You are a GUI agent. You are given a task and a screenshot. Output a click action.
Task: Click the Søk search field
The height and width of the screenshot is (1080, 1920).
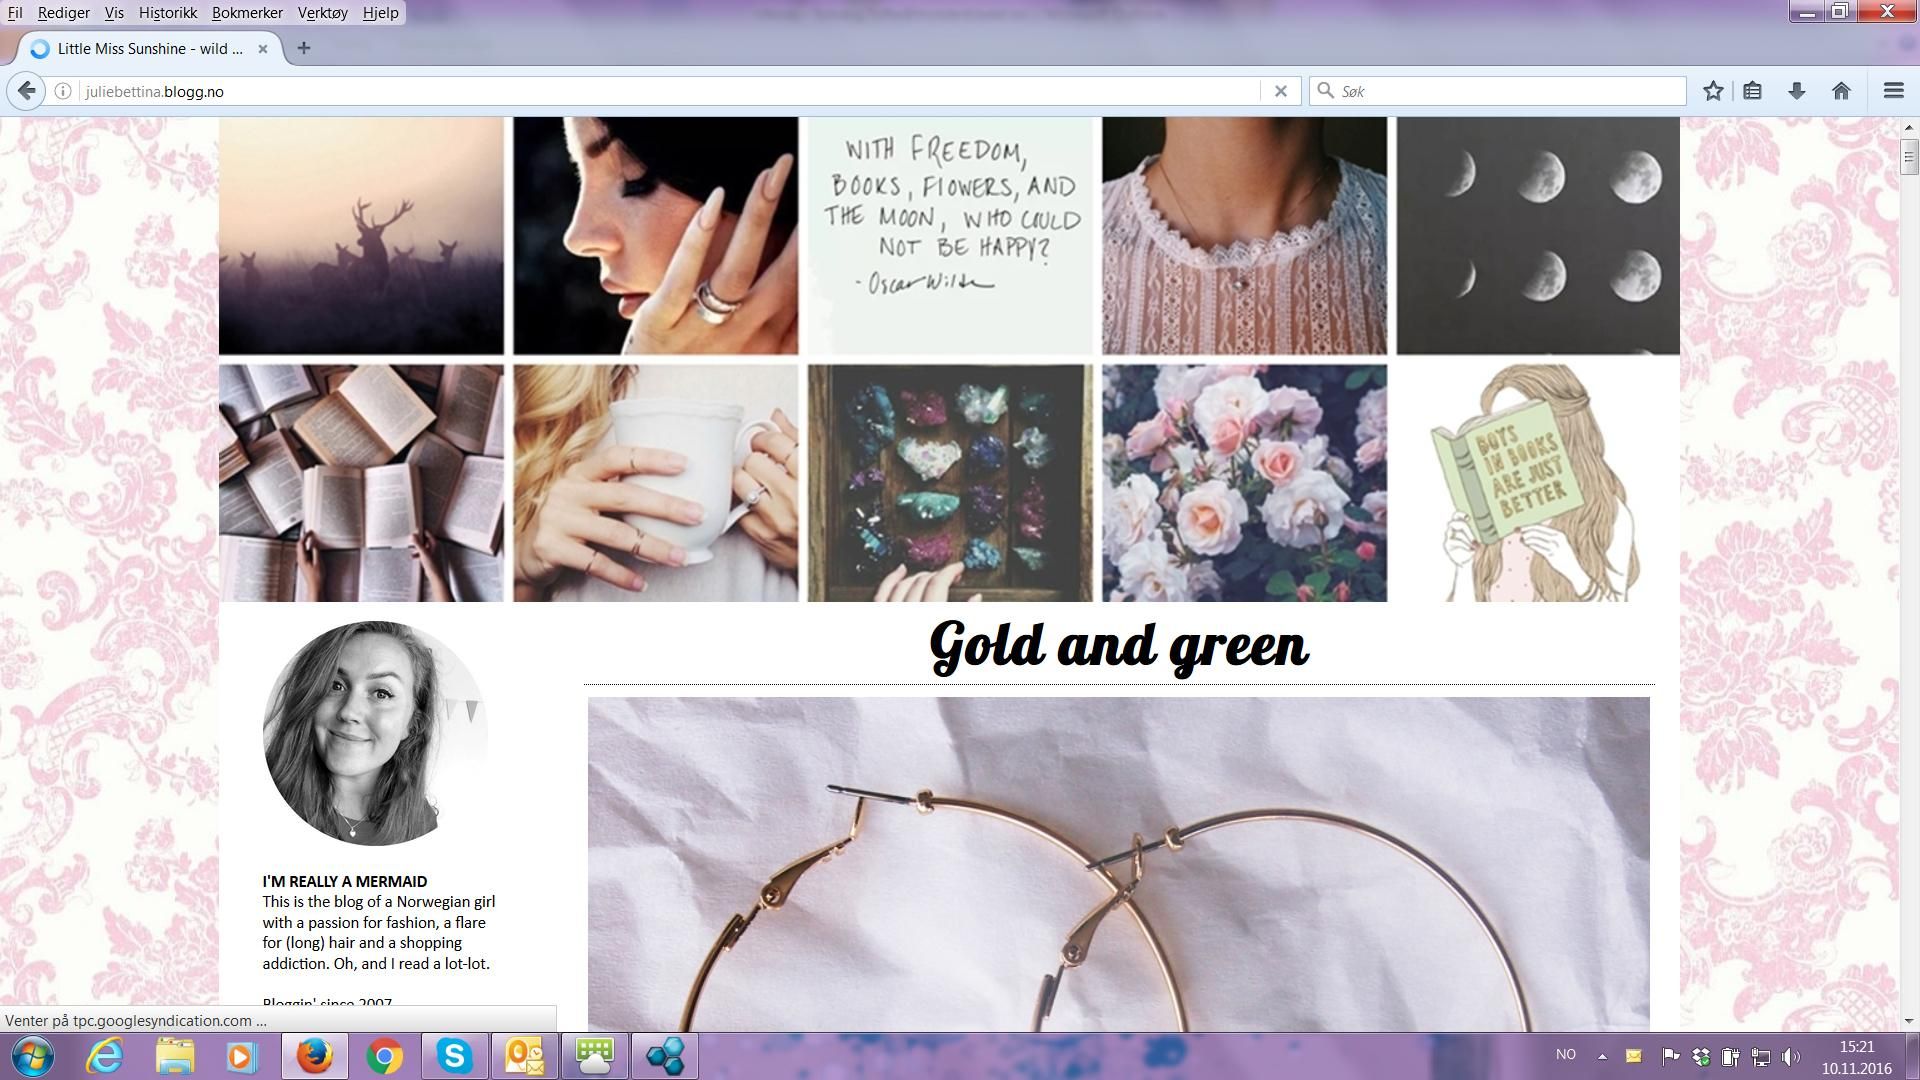1500,91
